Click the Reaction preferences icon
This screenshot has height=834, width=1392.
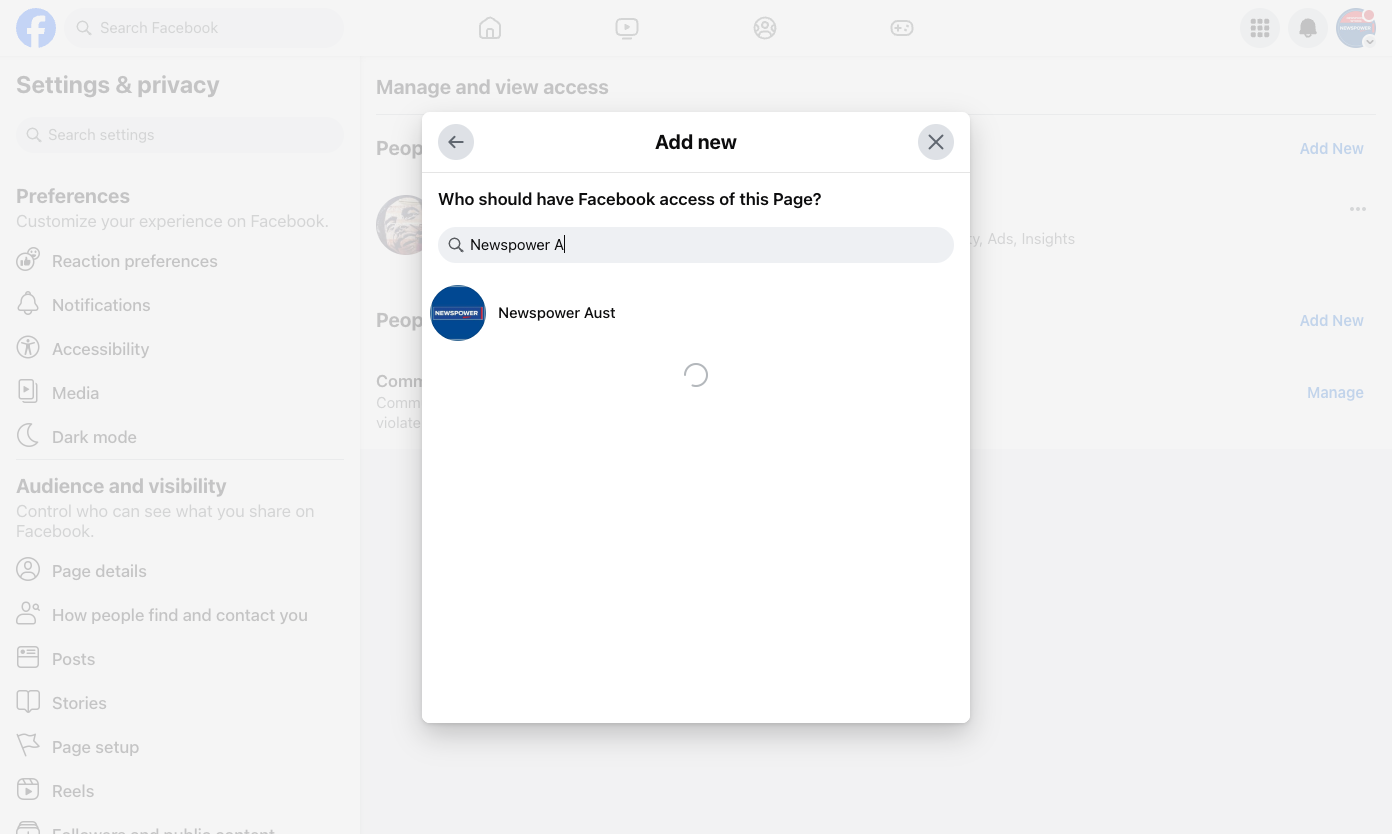(28, 260)
